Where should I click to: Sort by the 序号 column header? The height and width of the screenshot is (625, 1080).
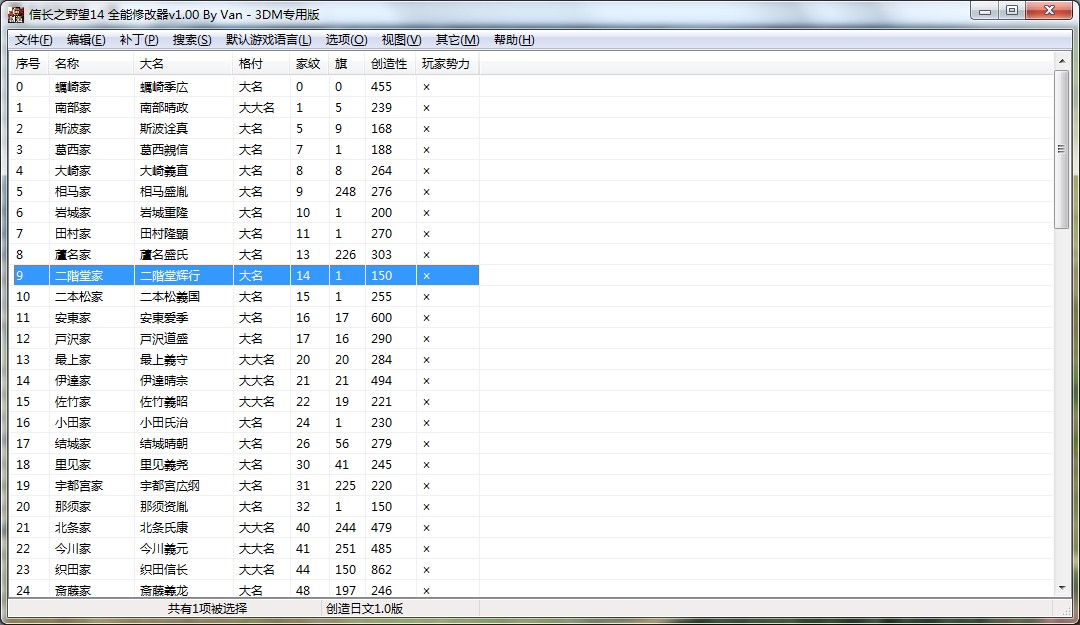pyautogui.click(x=31, y=63)
